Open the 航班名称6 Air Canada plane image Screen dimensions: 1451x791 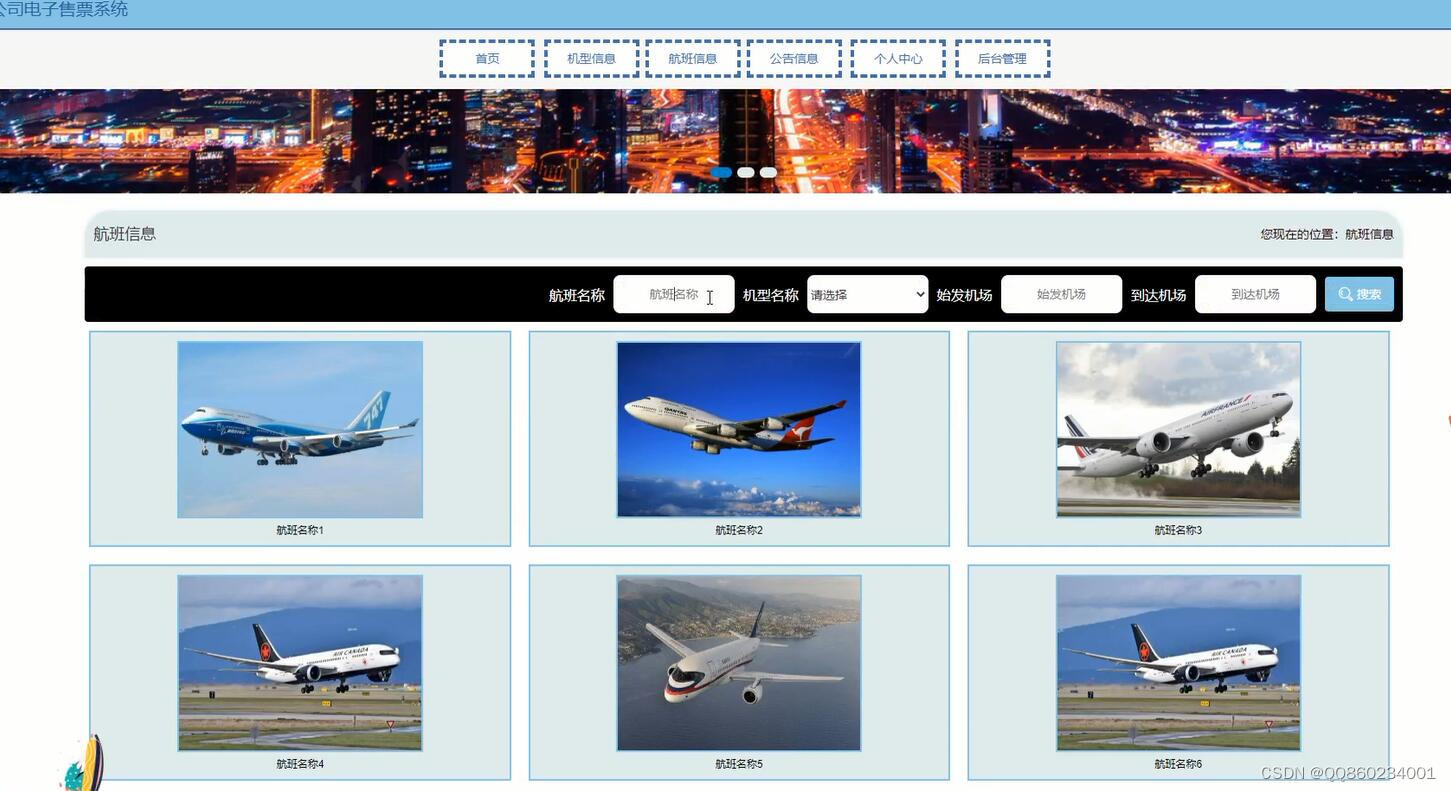click(1178, 663)
